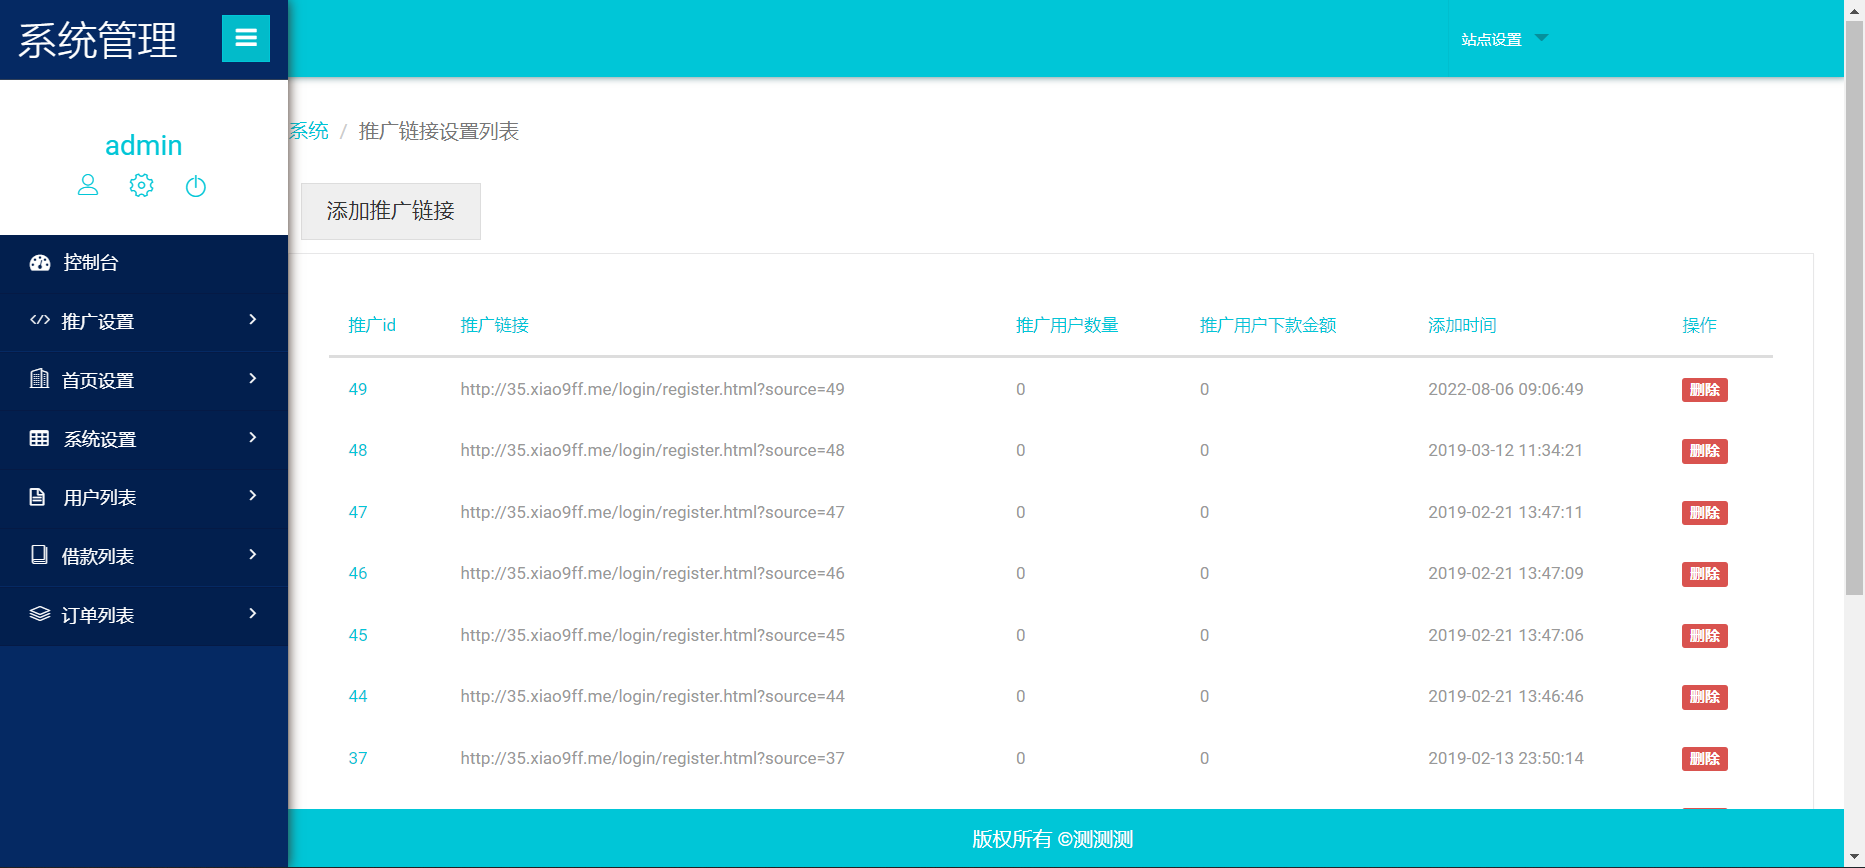1865x868 pixels.
Task: Expand the 推广设置 menu chevron
Action: coord(253,320)
